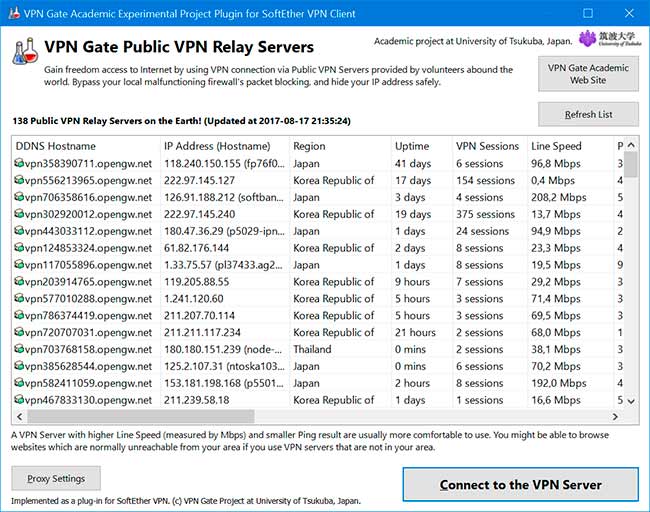Viewport: 650px width, 512px height.
Task: Click the horizontal scrollbar thumb
Action: tap(141, 416)
